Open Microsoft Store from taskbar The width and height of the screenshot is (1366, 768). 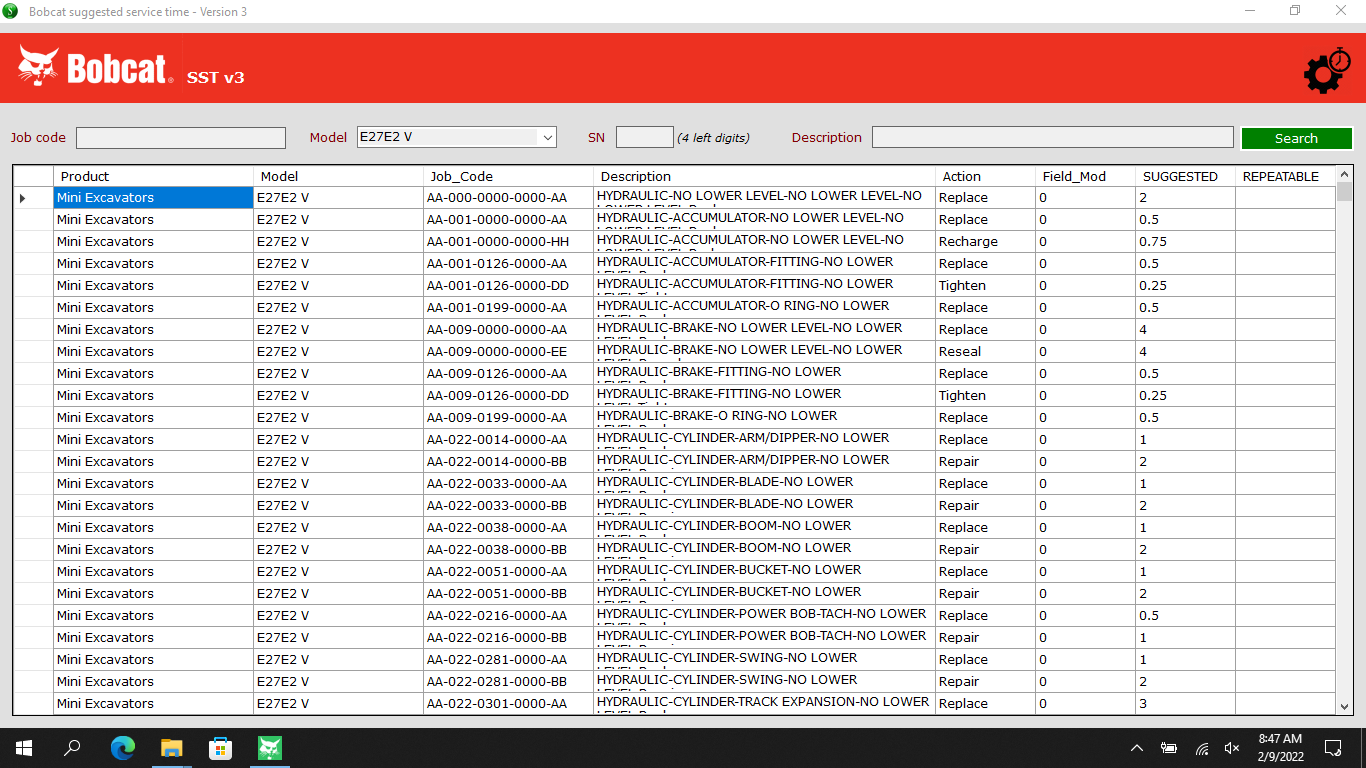point(220,748)
